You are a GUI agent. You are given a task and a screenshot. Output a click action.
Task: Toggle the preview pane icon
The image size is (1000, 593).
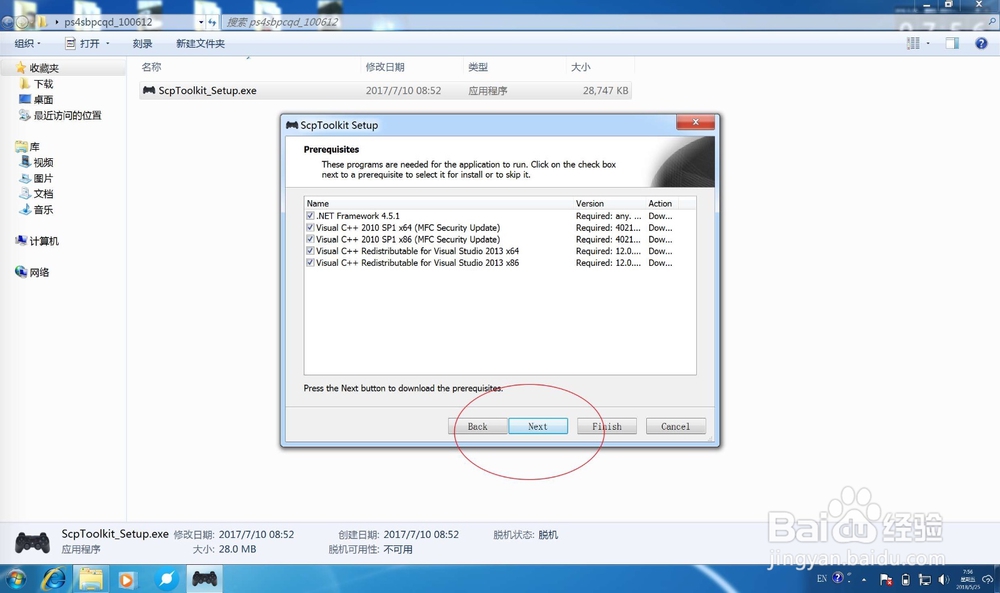tap(952, 43)
